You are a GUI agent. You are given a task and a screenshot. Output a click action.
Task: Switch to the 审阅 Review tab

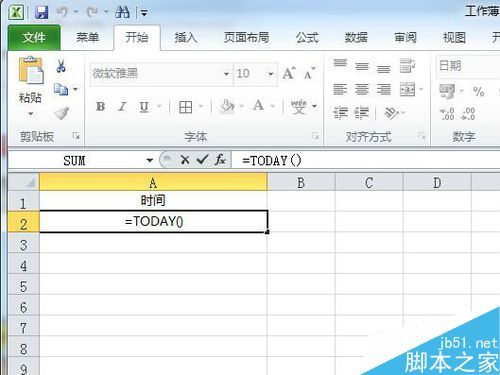[405, 37]
